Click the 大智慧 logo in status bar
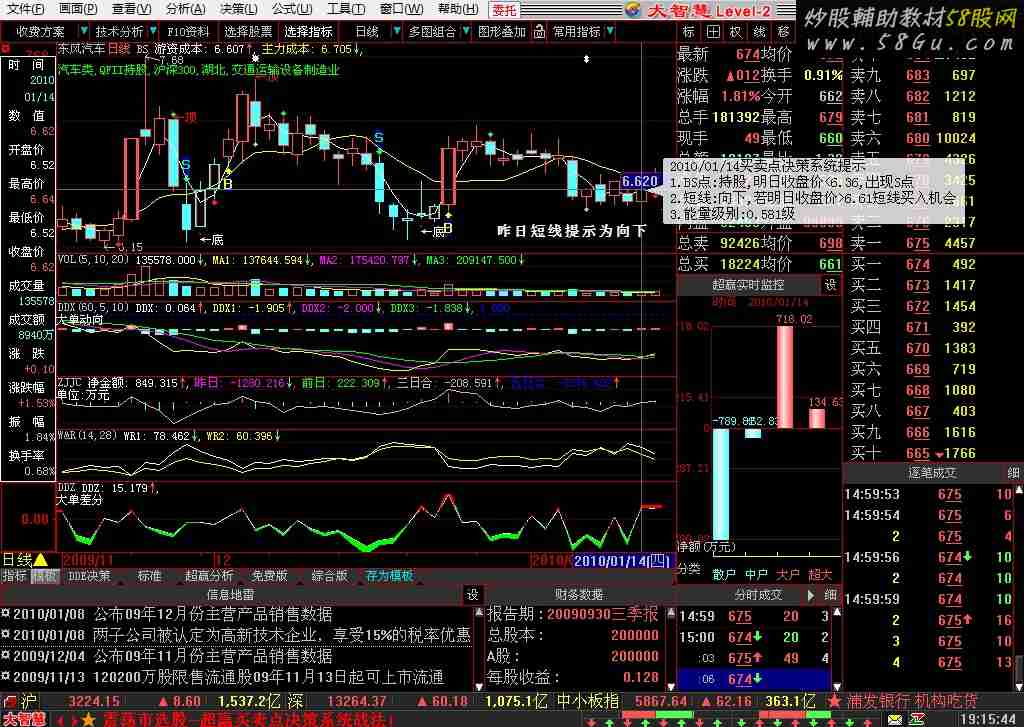 (24, 720)
